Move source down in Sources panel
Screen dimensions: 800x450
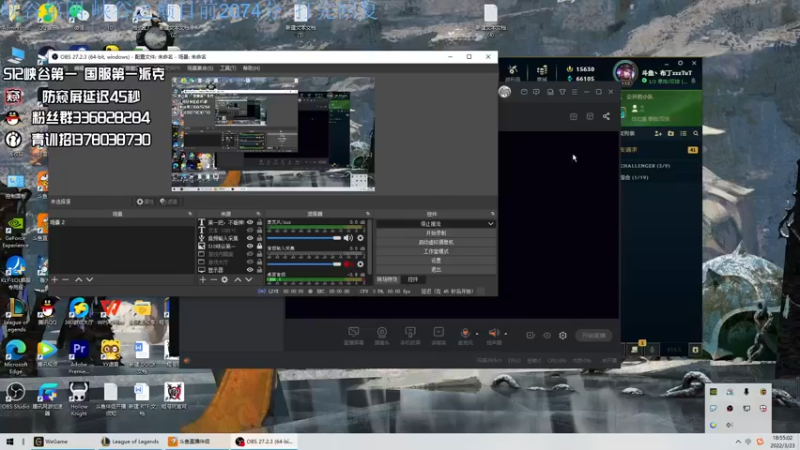click(248, 280)
